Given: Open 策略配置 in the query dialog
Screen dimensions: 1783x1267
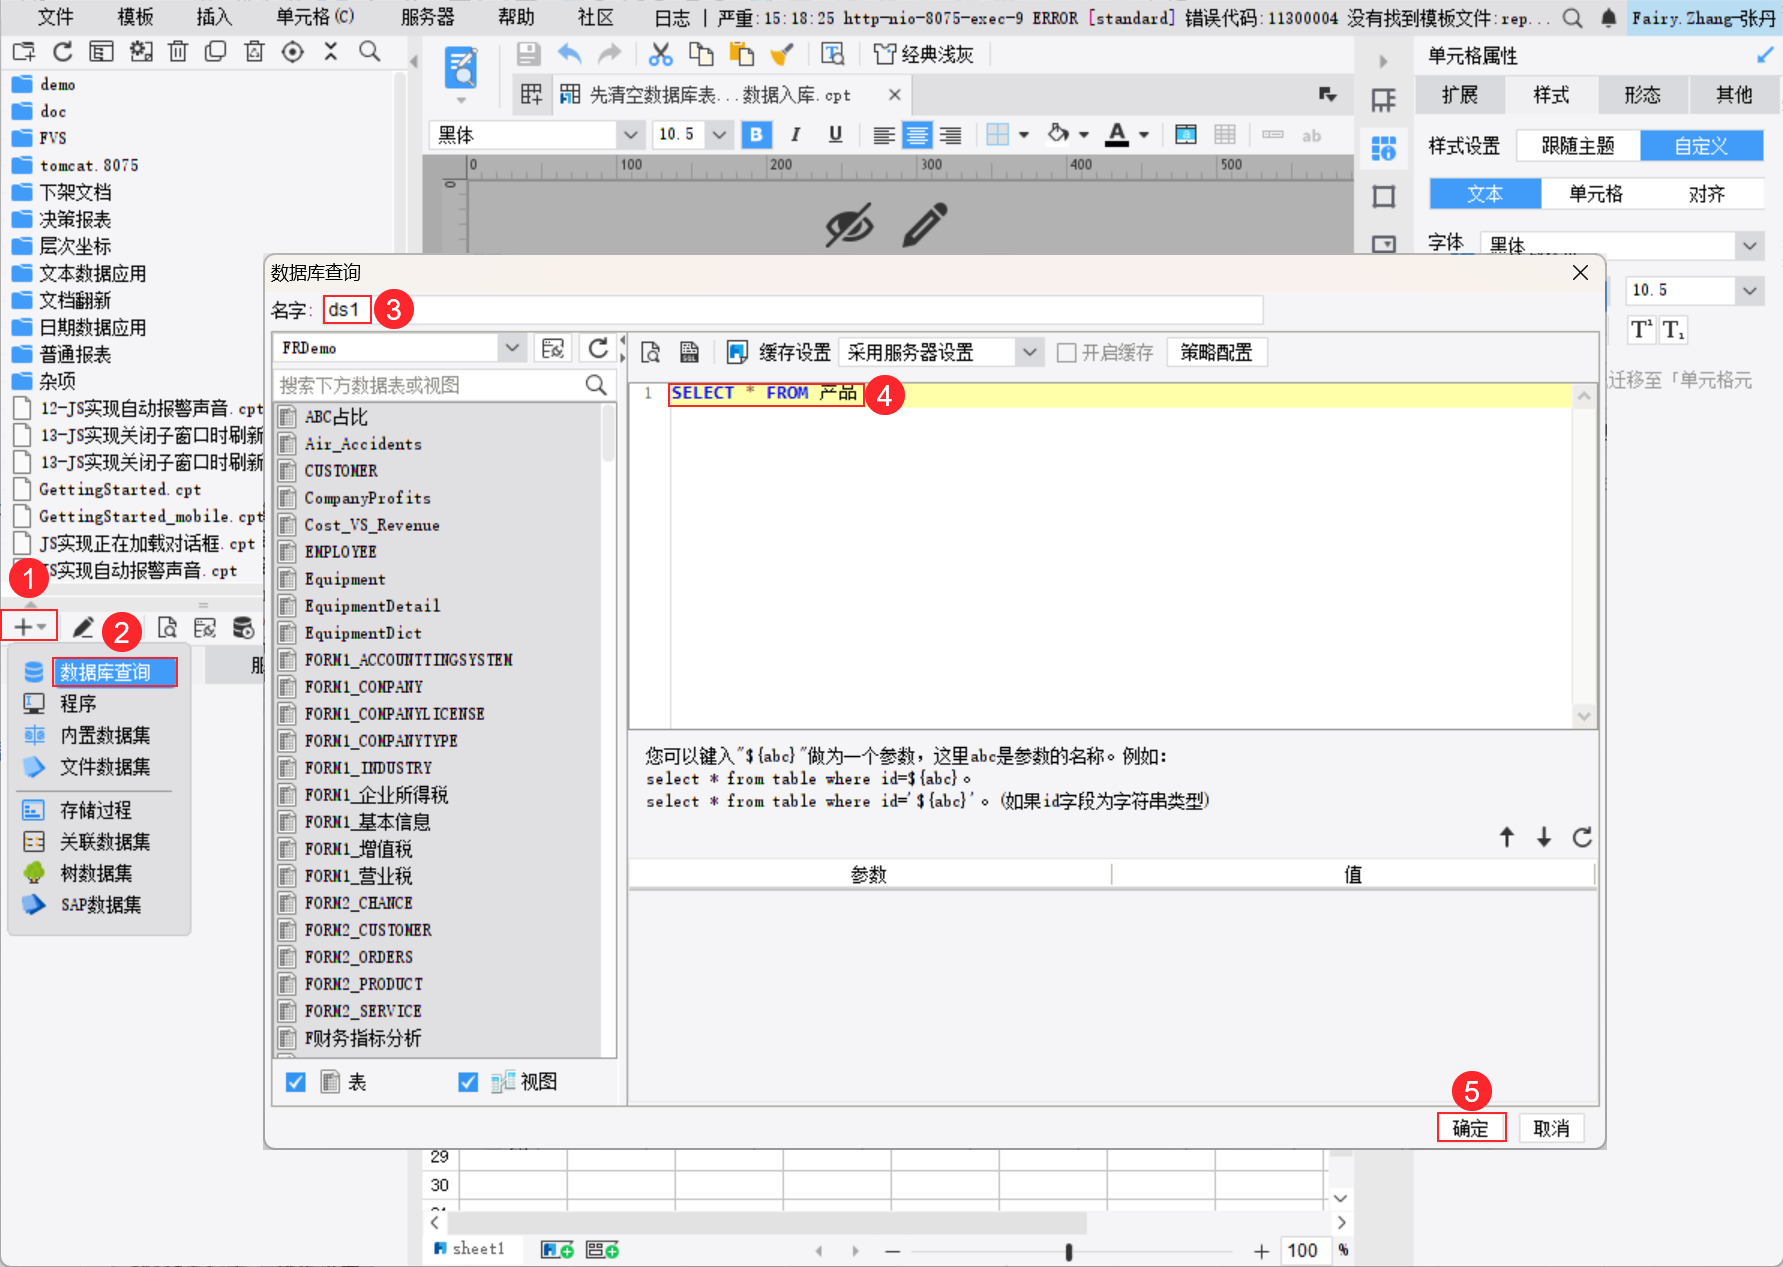Looking at the screenshot, I should 1217,352.
